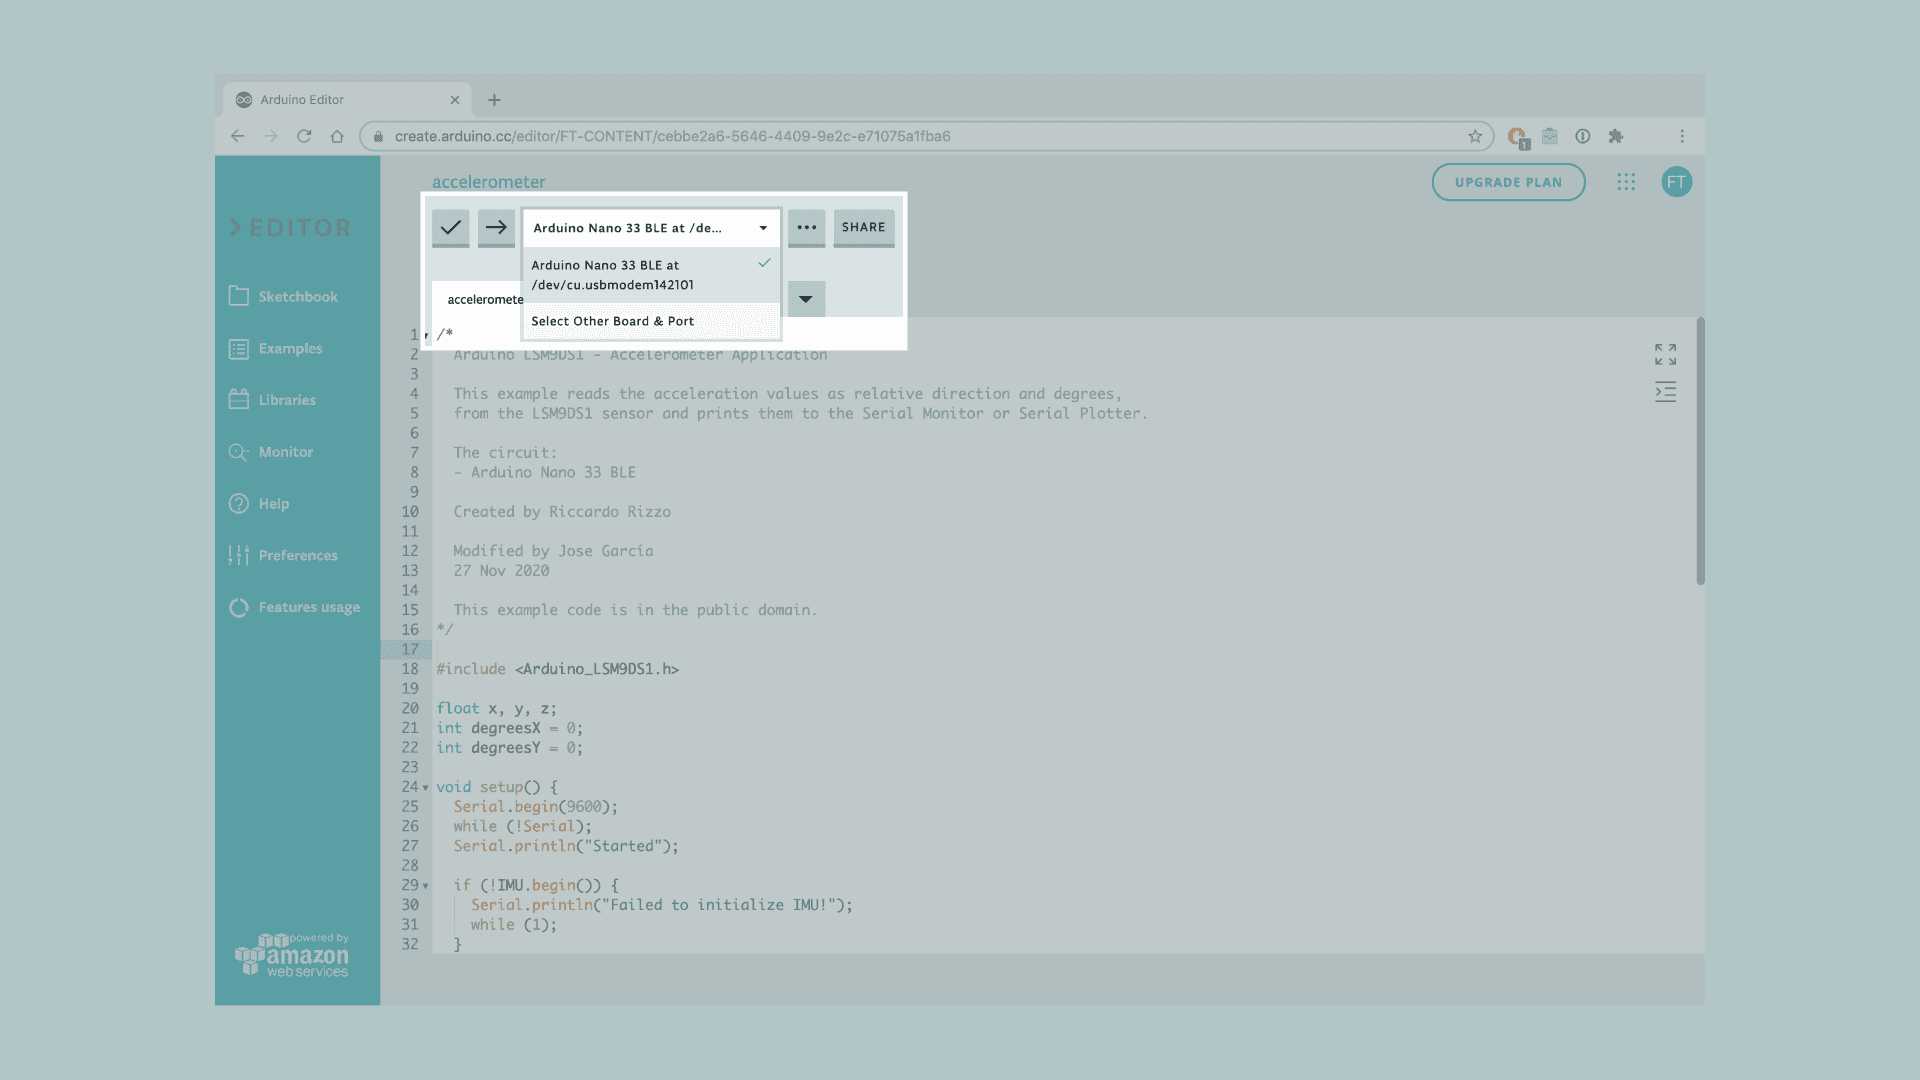Bookmark page with star icon

point(1475,136)
